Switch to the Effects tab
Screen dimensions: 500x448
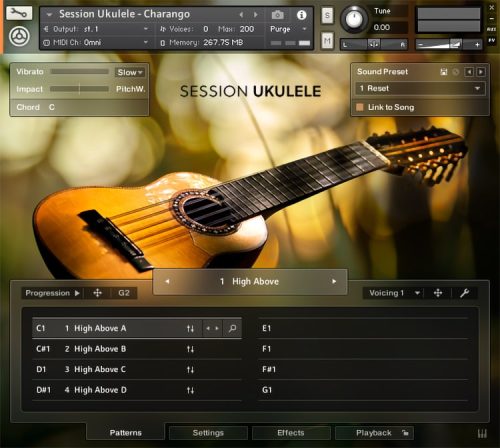point(291,433)
